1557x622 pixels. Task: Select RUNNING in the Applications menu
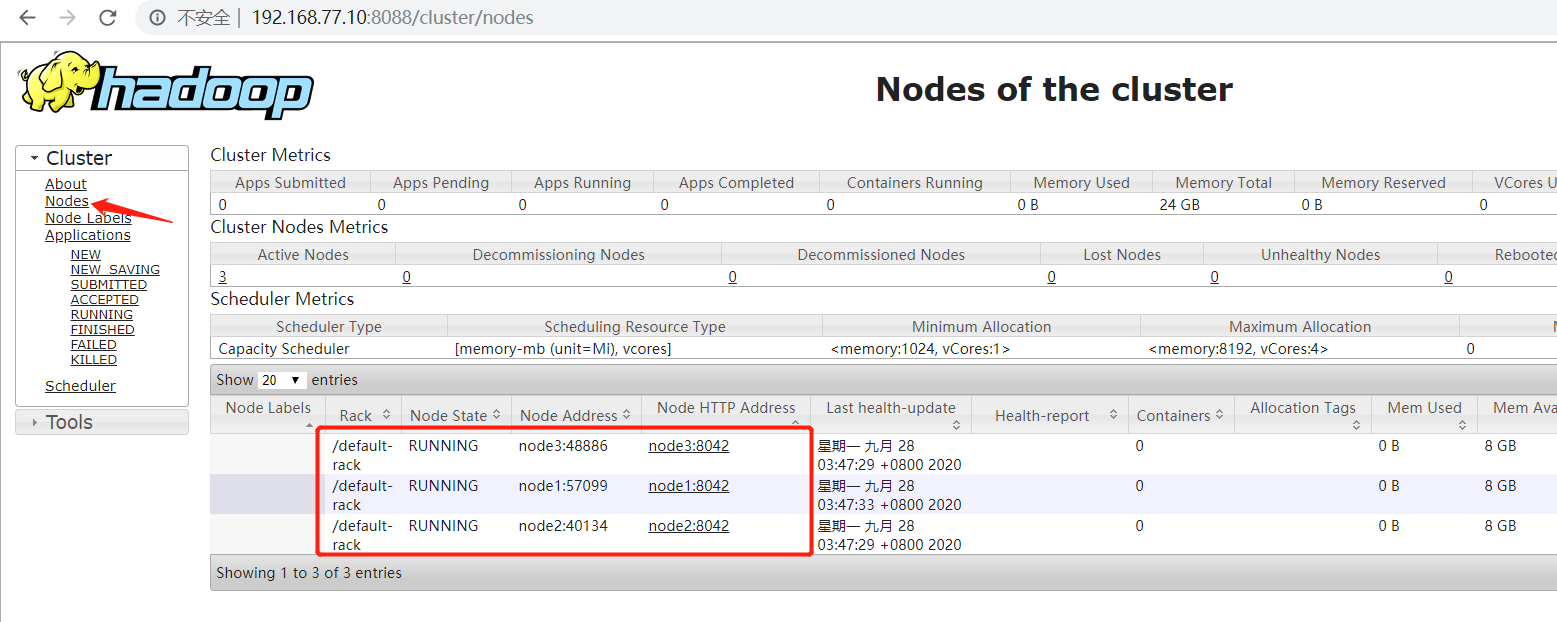[101, 314]
